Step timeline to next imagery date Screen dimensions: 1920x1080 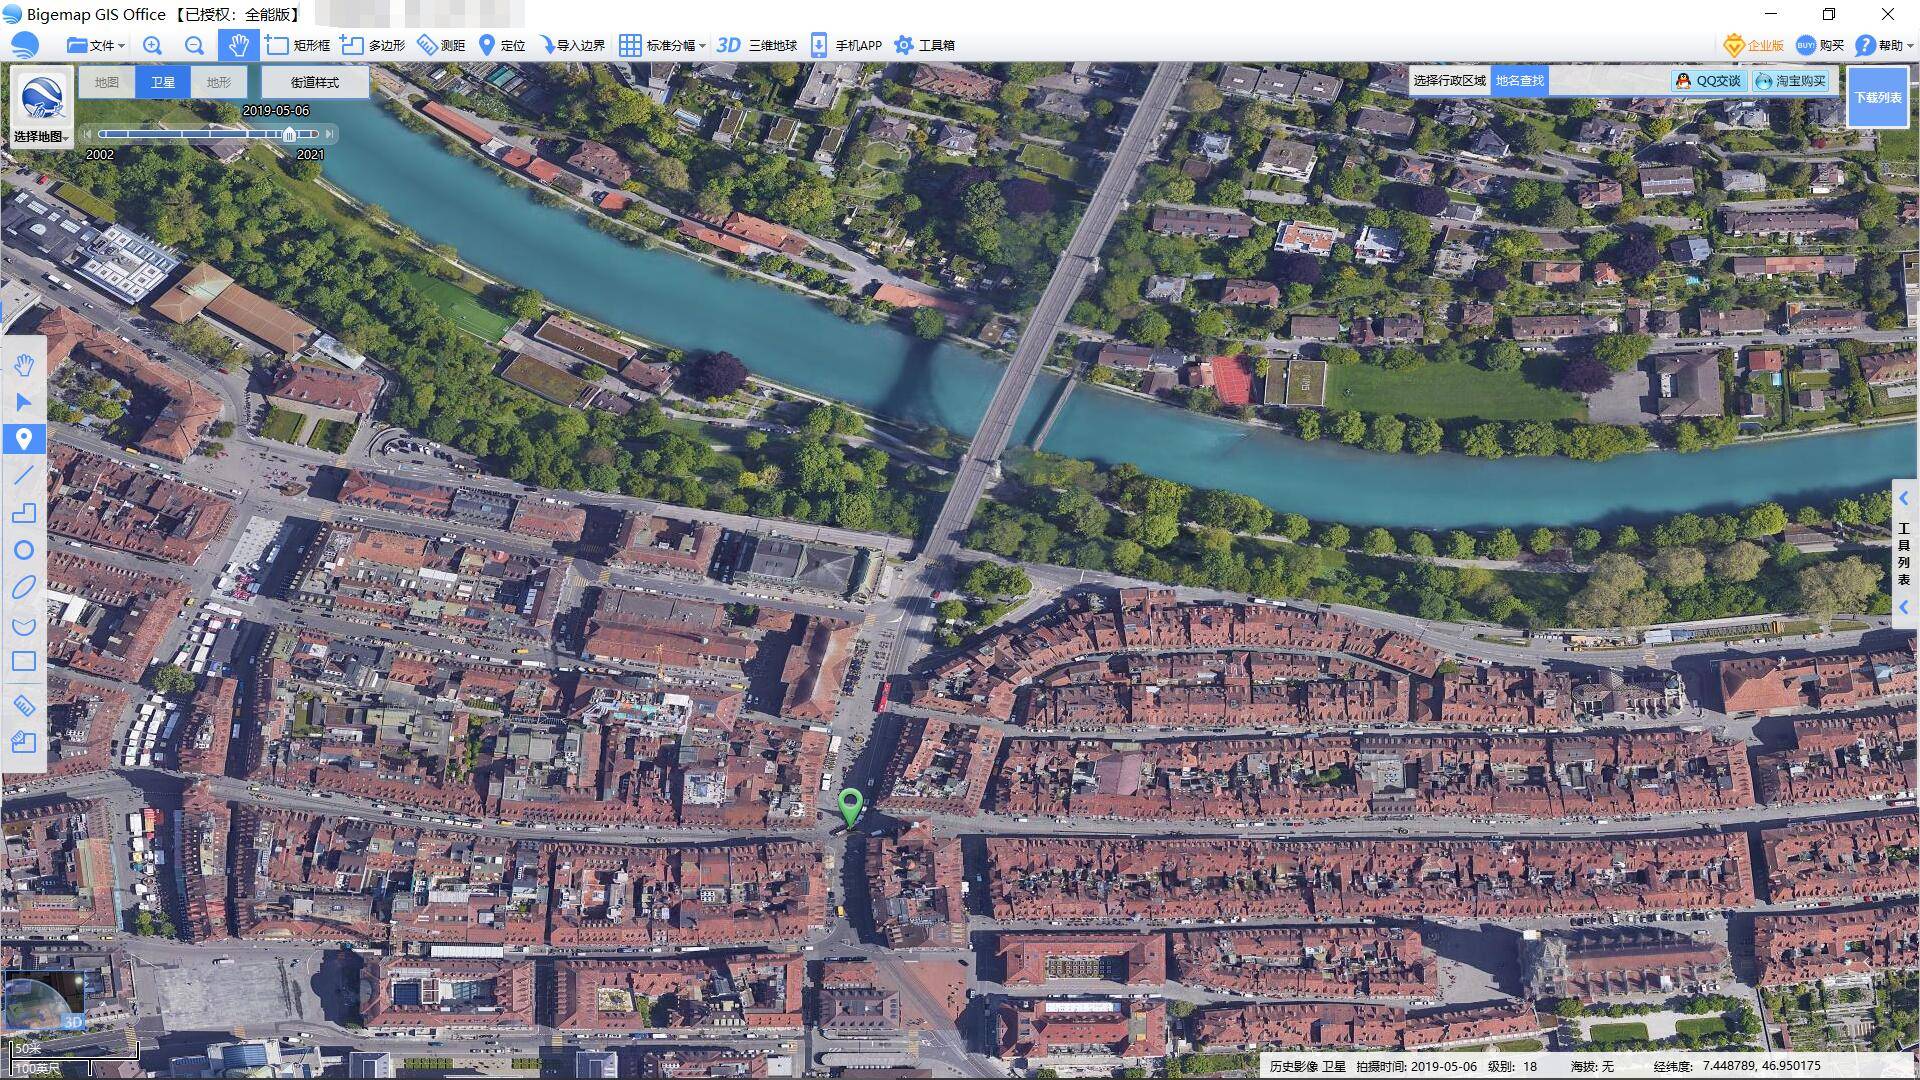pyautogui.click(x=329, y=134)
